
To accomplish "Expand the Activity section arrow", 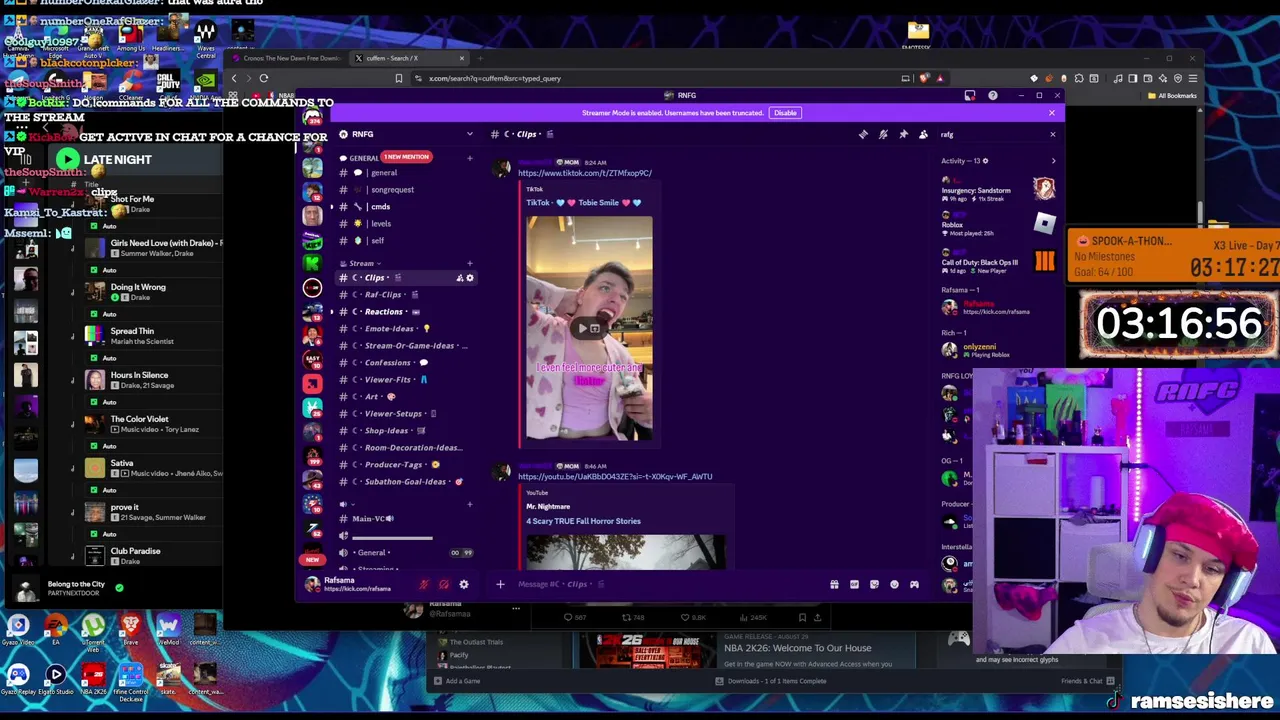I will tap(1053, 161).
